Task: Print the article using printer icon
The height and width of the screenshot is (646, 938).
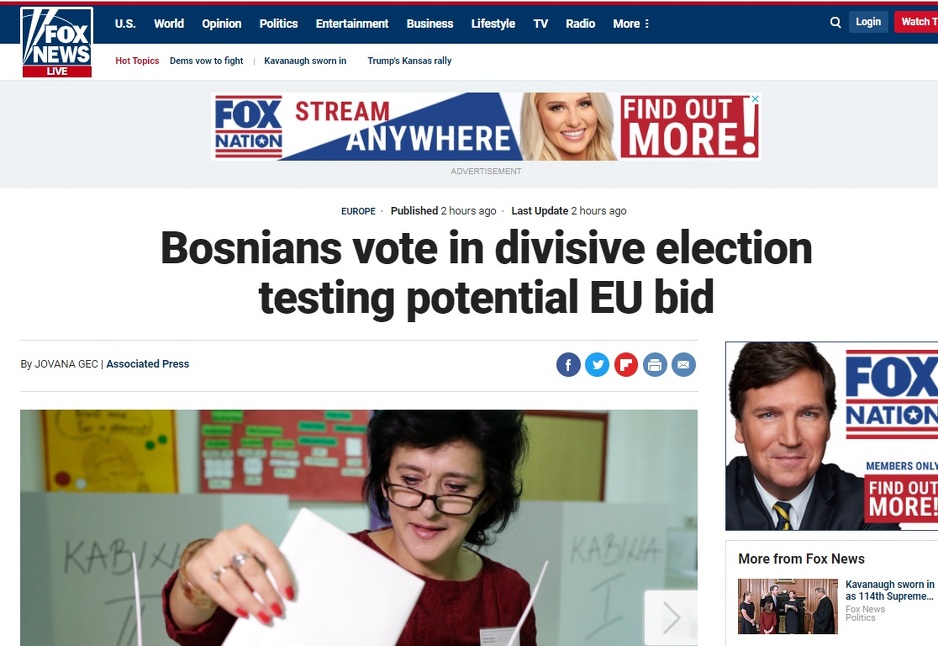Action: click(655, 364)
